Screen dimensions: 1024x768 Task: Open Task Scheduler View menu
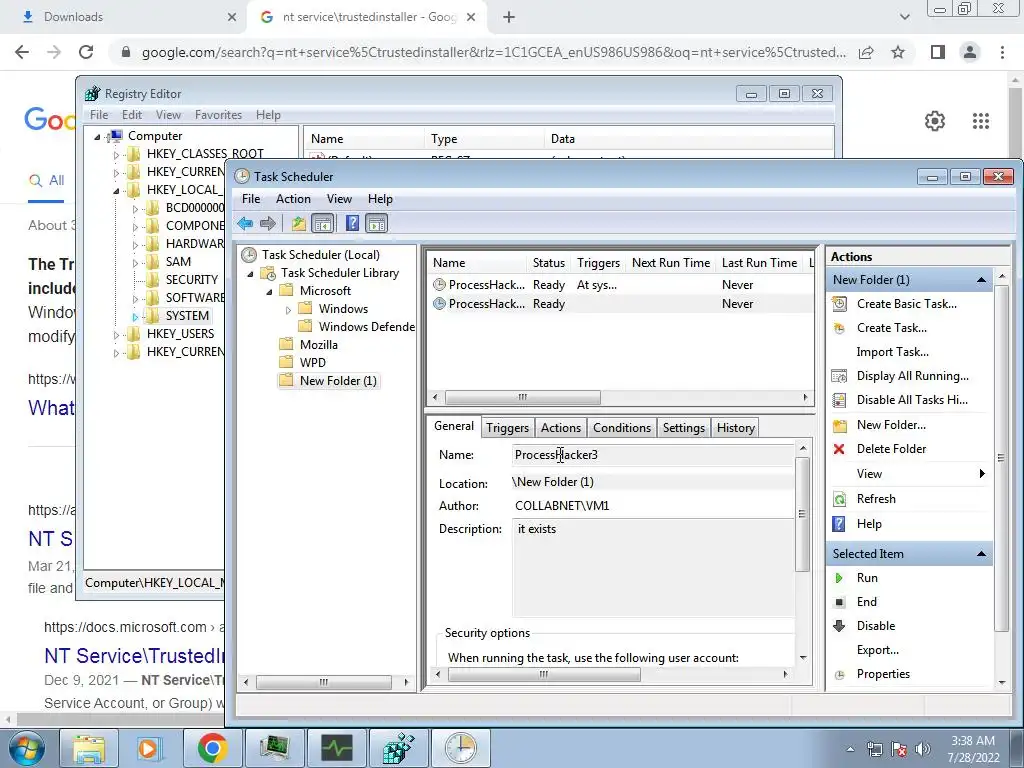(339, 199)
